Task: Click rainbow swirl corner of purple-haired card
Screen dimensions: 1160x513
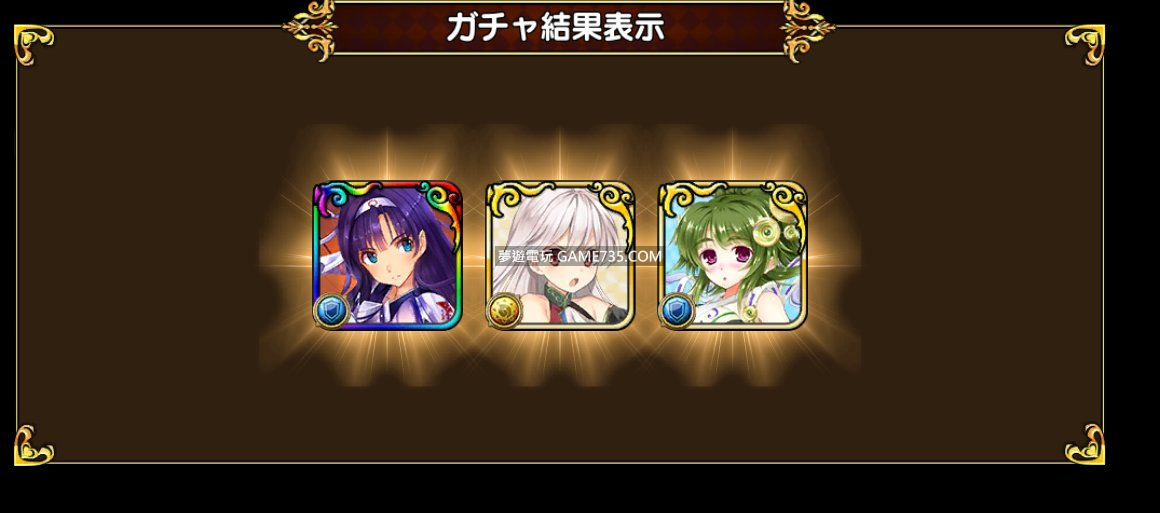Action: 440,200
